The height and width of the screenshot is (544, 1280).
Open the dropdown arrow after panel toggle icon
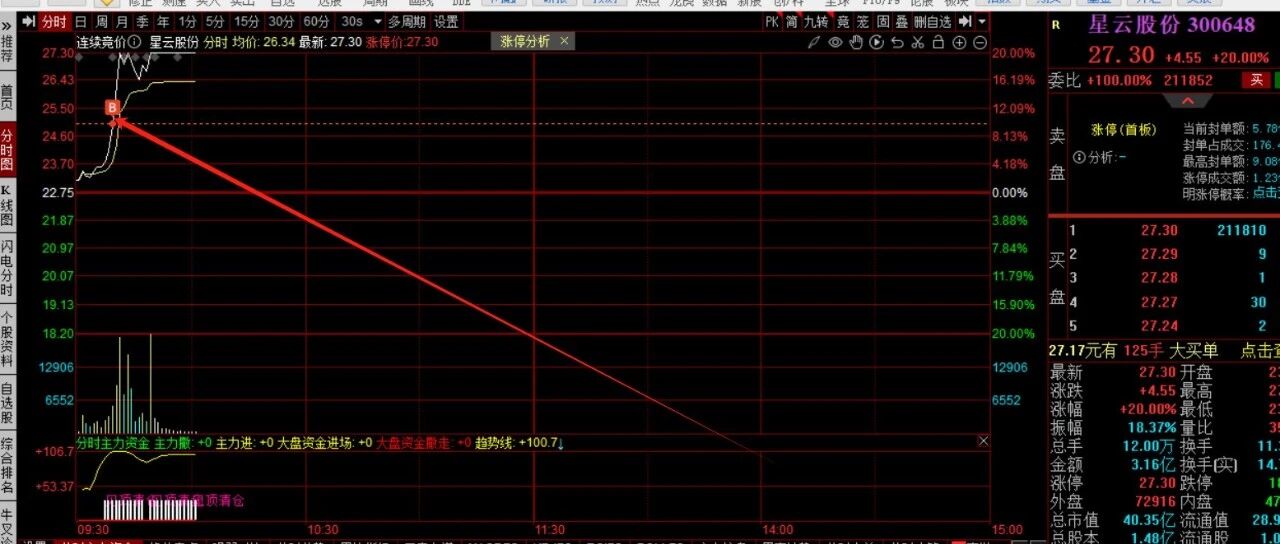click(x=982, y=21)
